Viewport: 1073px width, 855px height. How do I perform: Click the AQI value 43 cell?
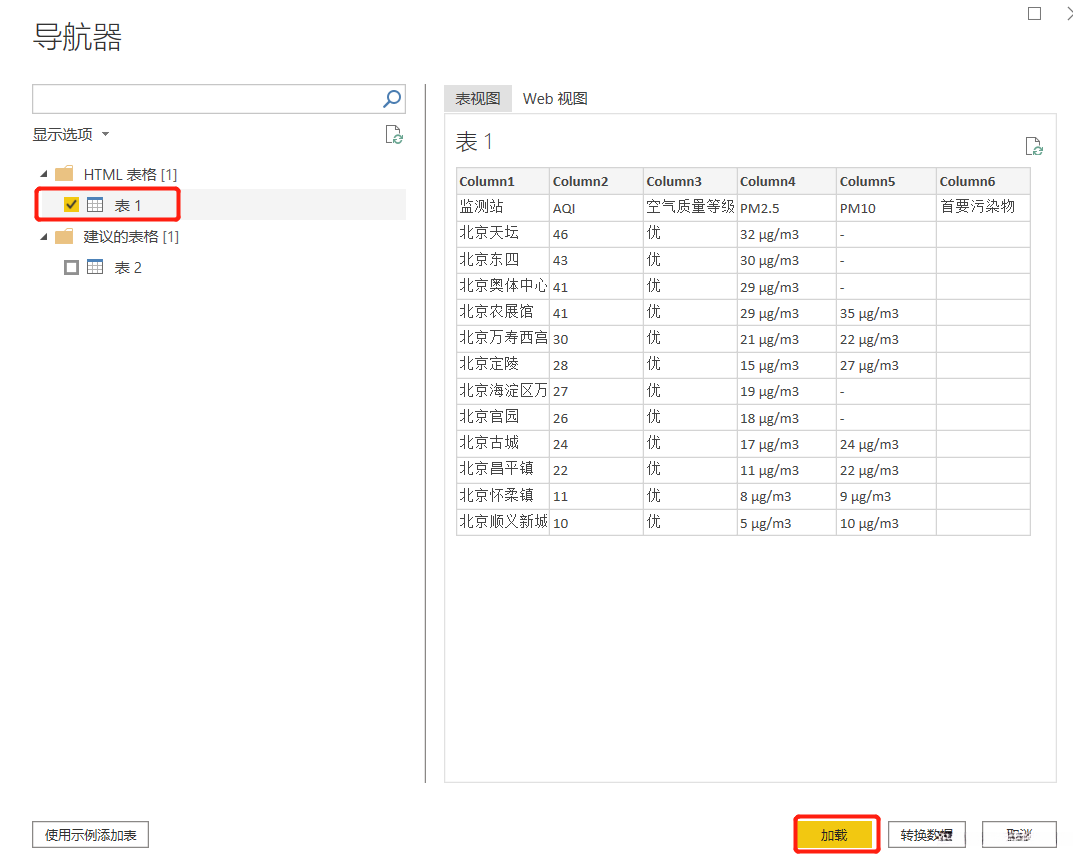(x=596, y=260)
